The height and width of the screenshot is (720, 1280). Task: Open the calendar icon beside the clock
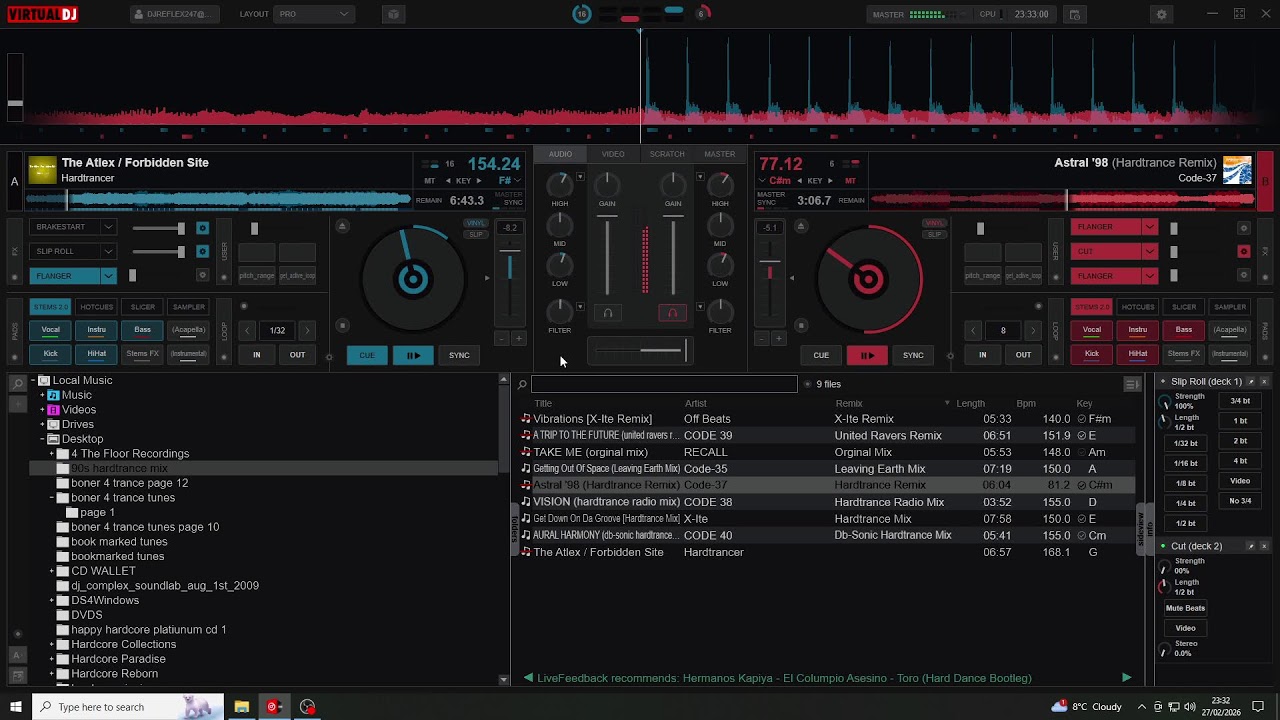pyautogui.click(x=1075, y=14)
